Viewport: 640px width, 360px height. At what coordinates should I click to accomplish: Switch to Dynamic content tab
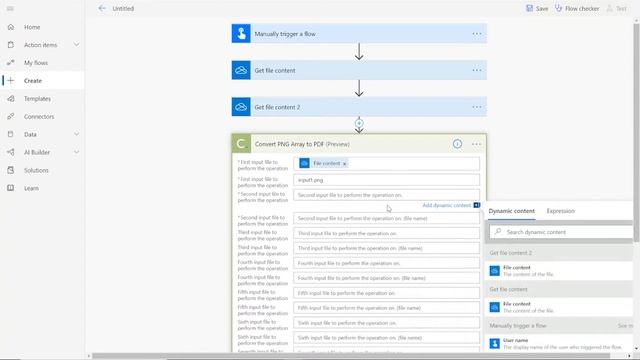[511, 211]
